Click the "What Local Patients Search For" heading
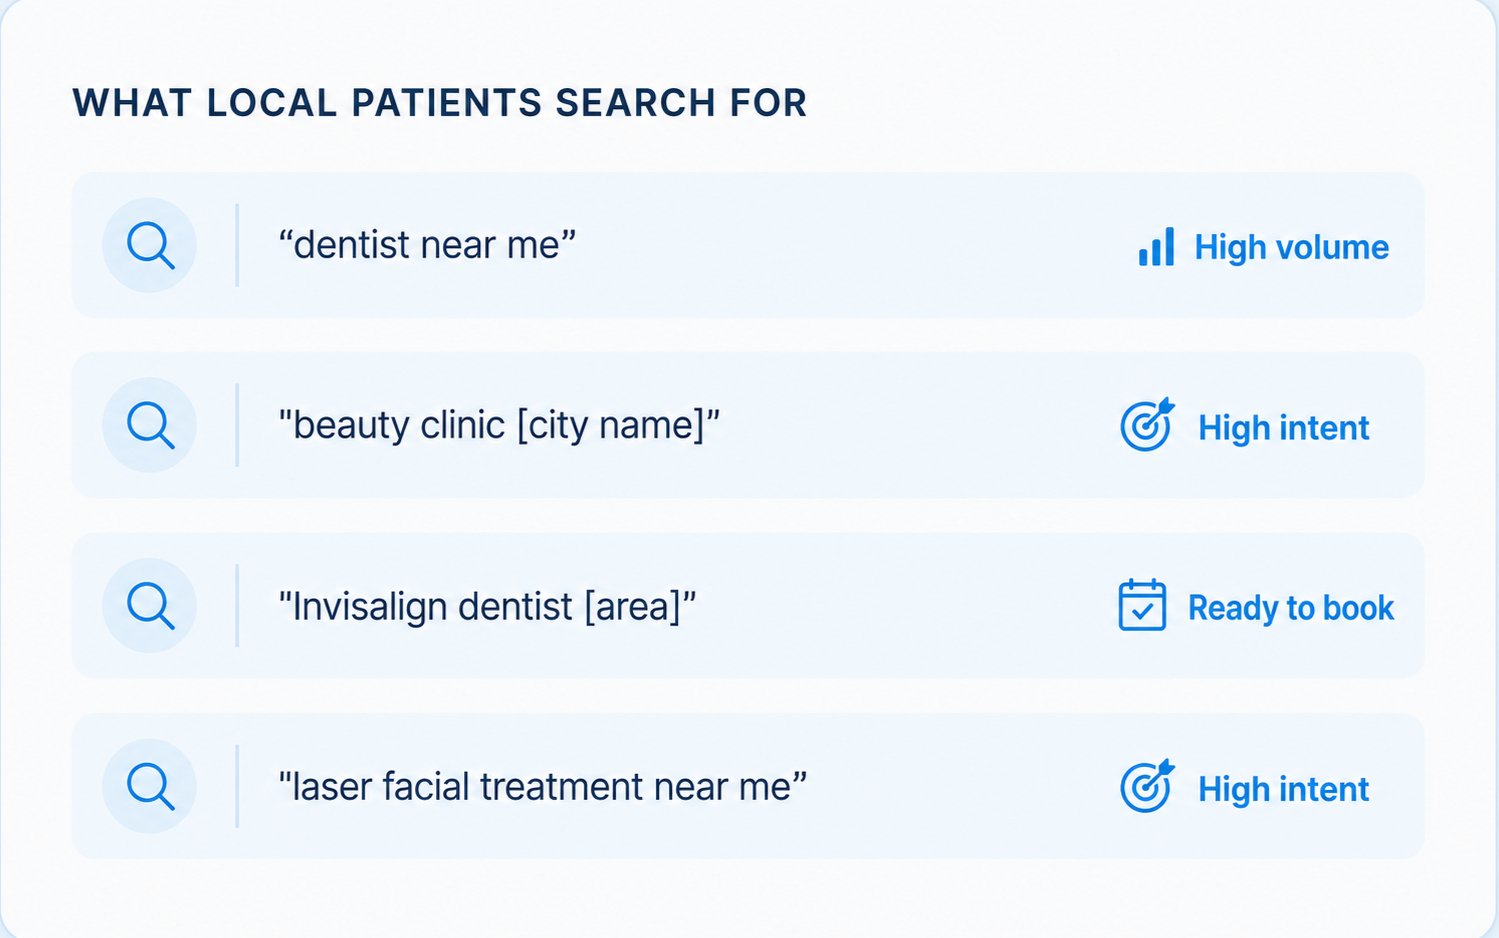 click(440, 103)
